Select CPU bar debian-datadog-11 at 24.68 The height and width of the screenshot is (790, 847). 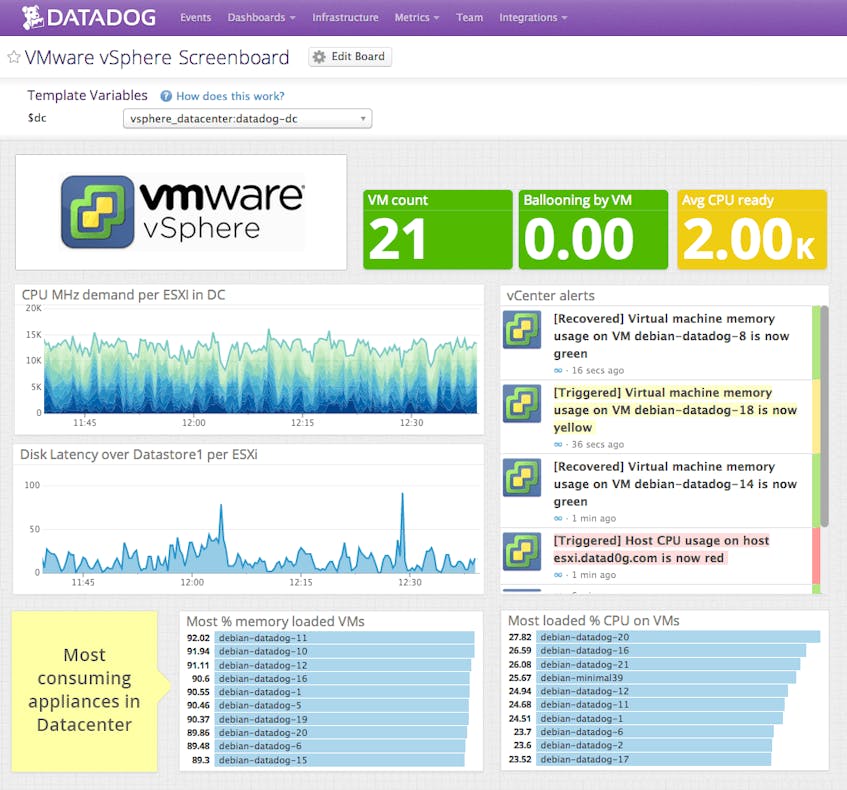coord(661,705)
